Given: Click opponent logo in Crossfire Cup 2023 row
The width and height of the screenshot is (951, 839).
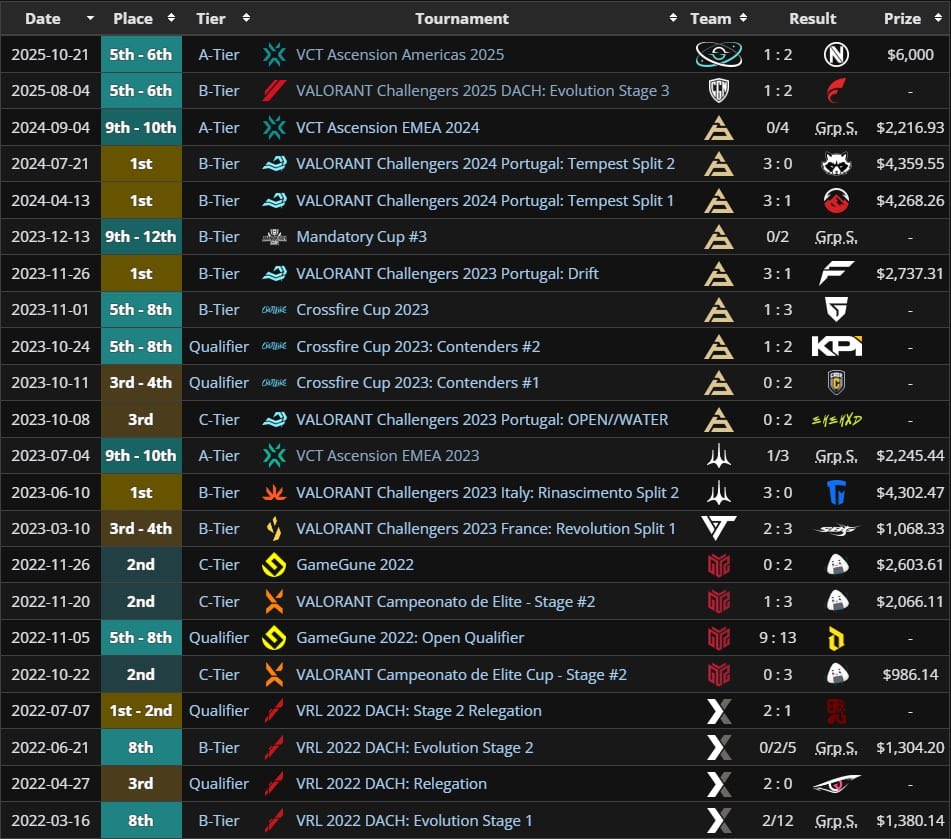Looking at the screenshot, I should coord(836,309).
